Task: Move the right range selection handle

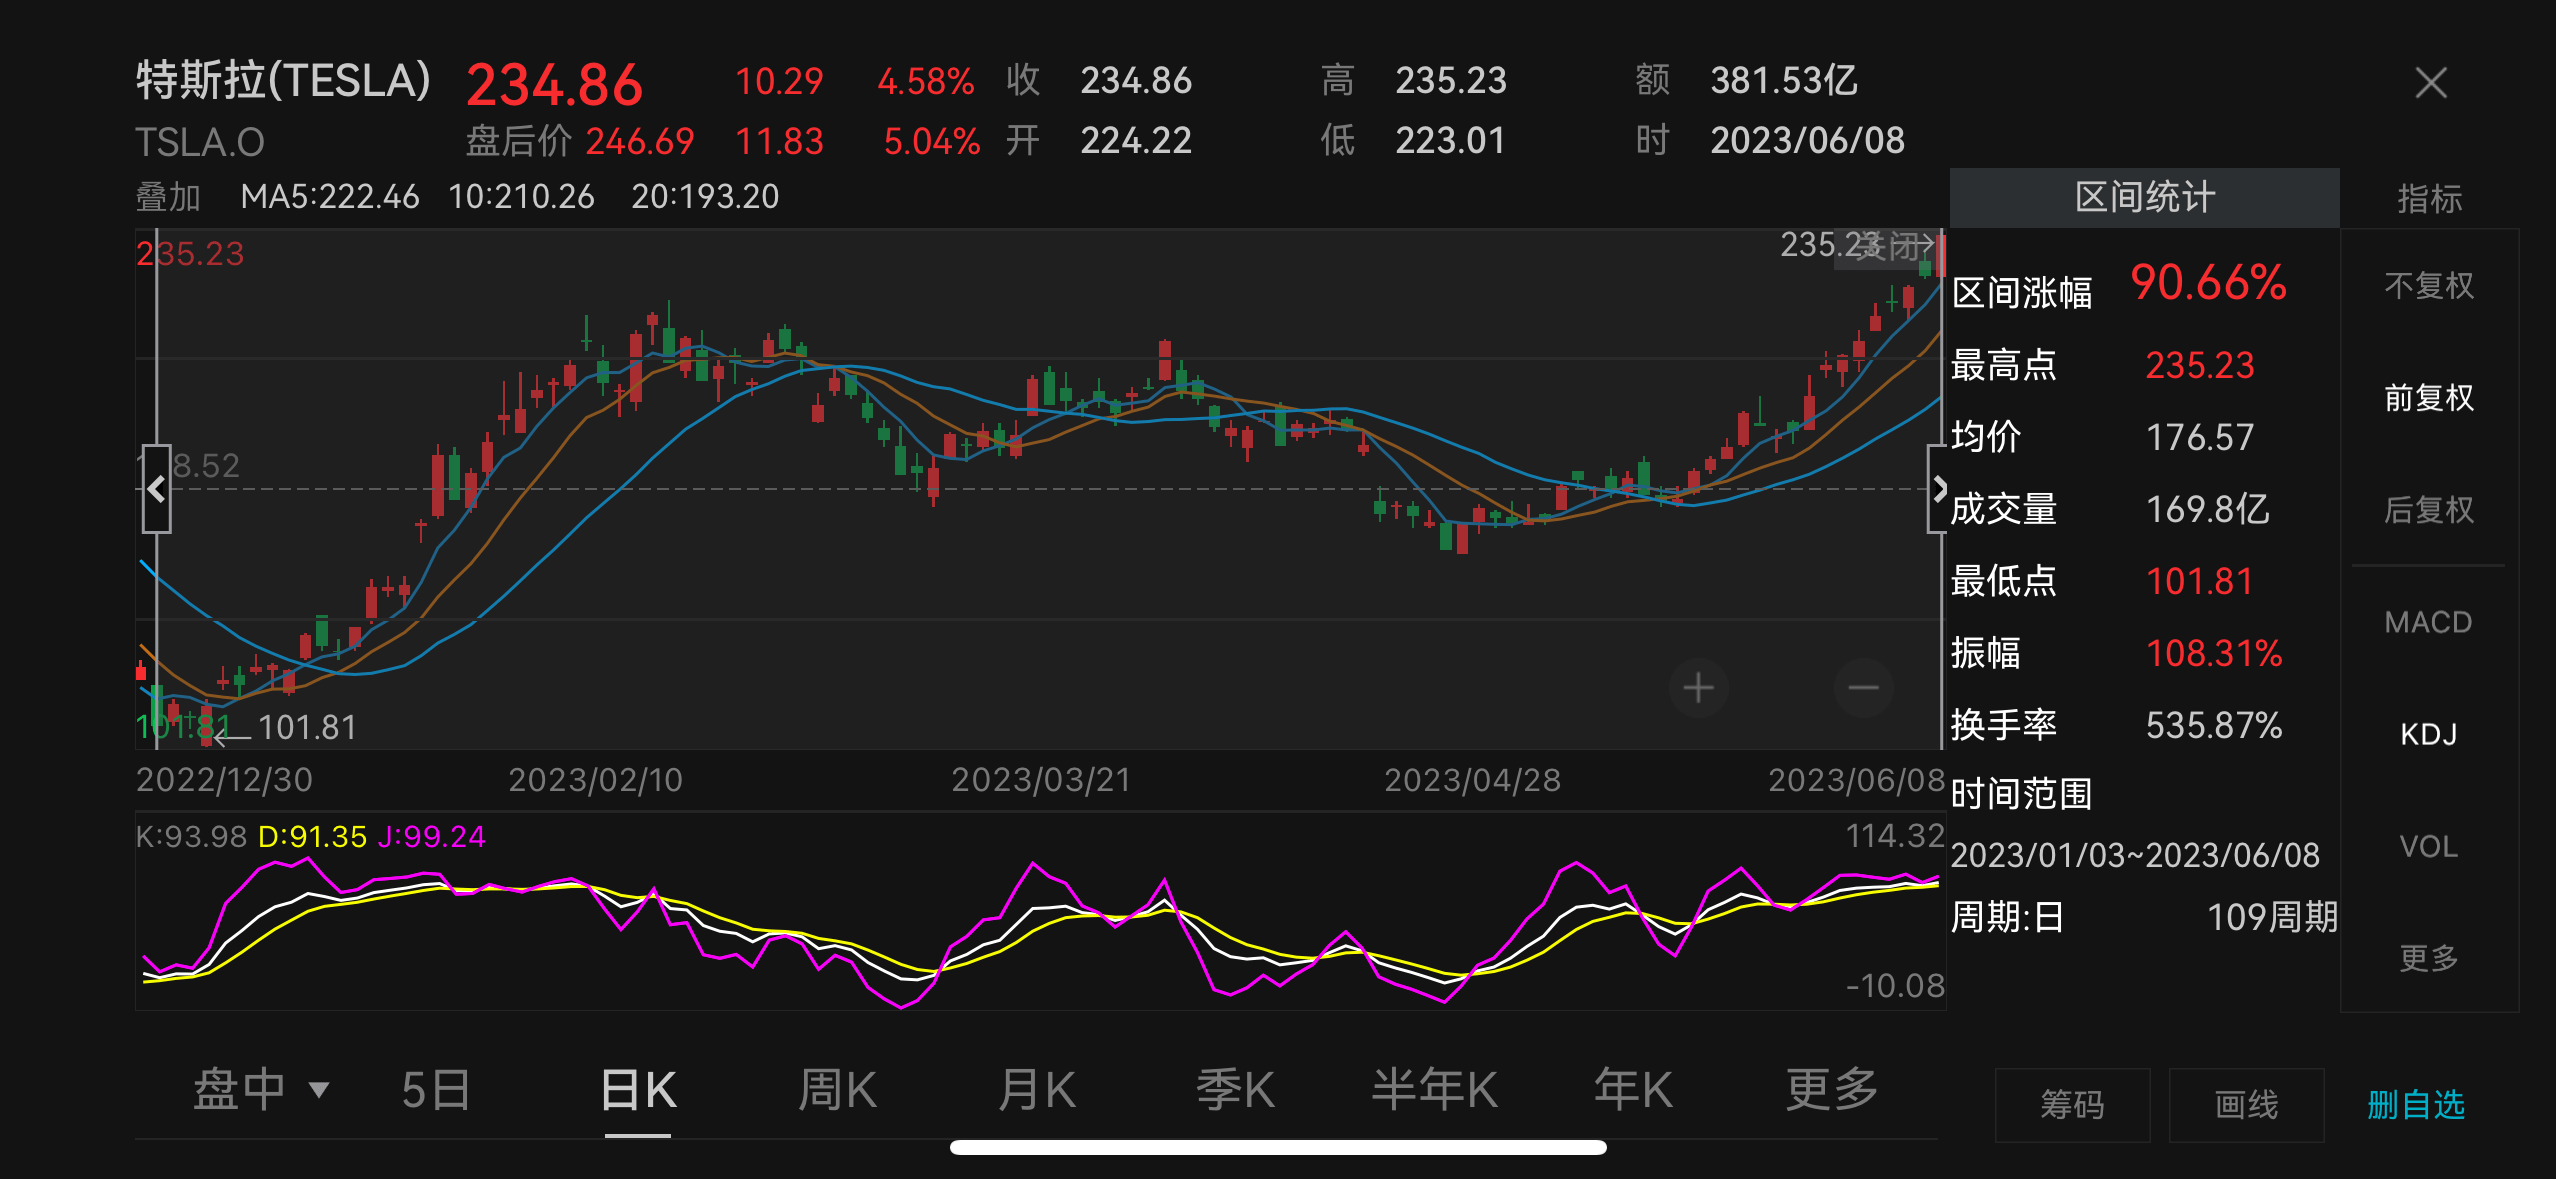Action: [1938, 489]
